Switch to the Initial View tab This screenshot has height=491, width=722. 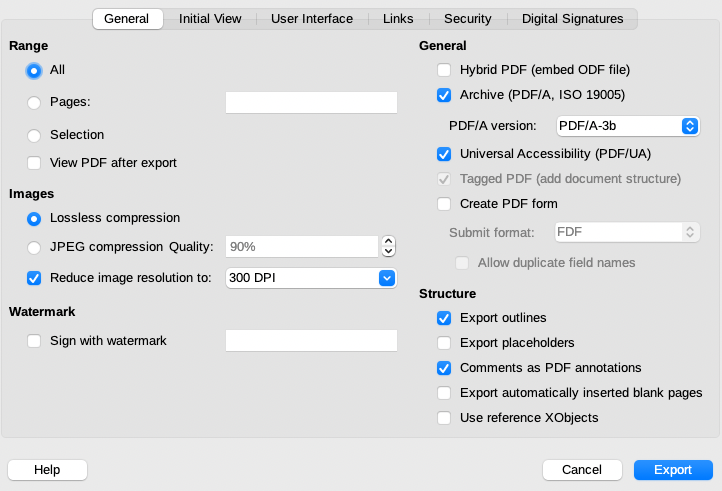point(210,19)
